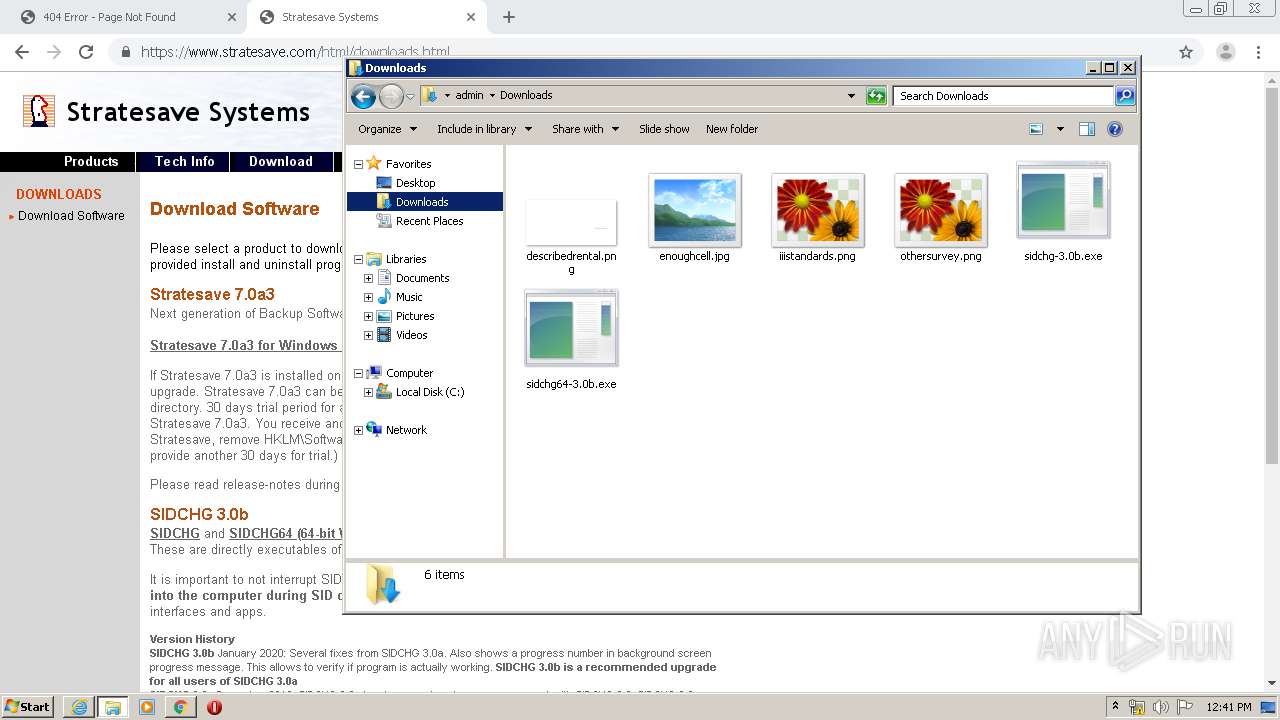Click the Stratesave Systems penguin logo
The height and width of the screenshot is (720, 1280).
coord(38,111)
